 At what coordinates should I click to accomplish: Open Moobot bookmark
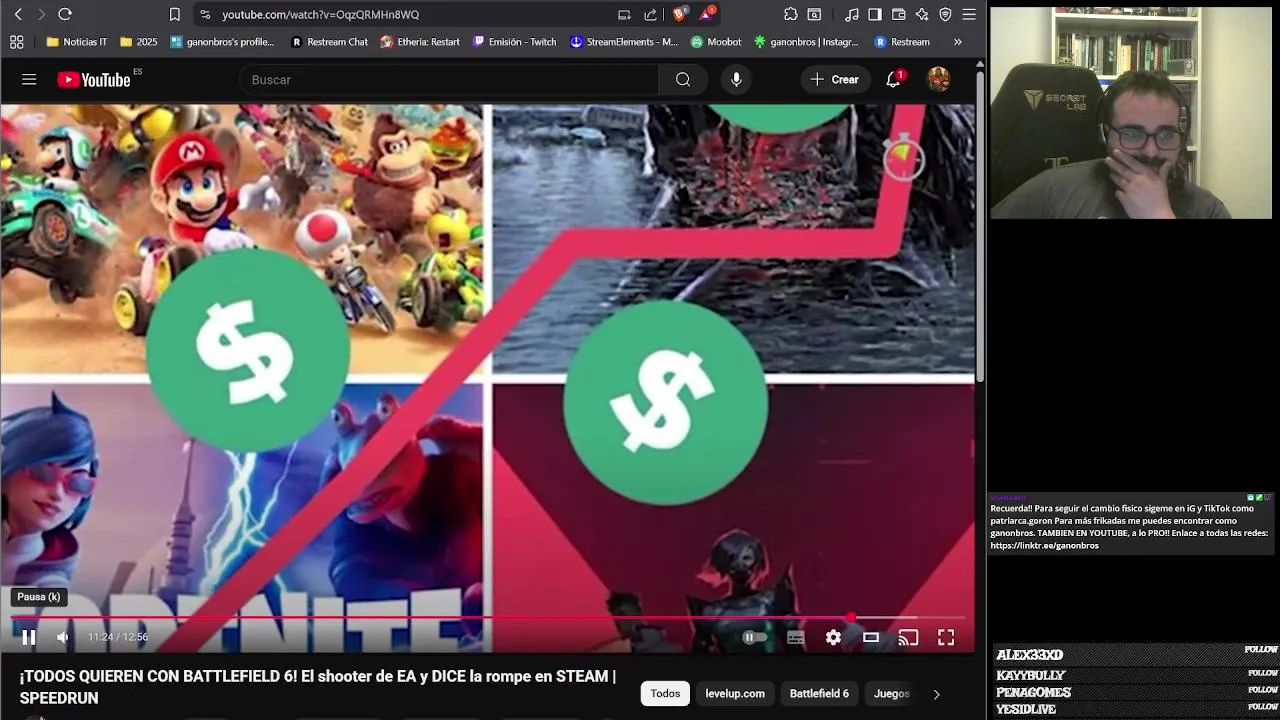pyautogui.click(x=716, y=42)
